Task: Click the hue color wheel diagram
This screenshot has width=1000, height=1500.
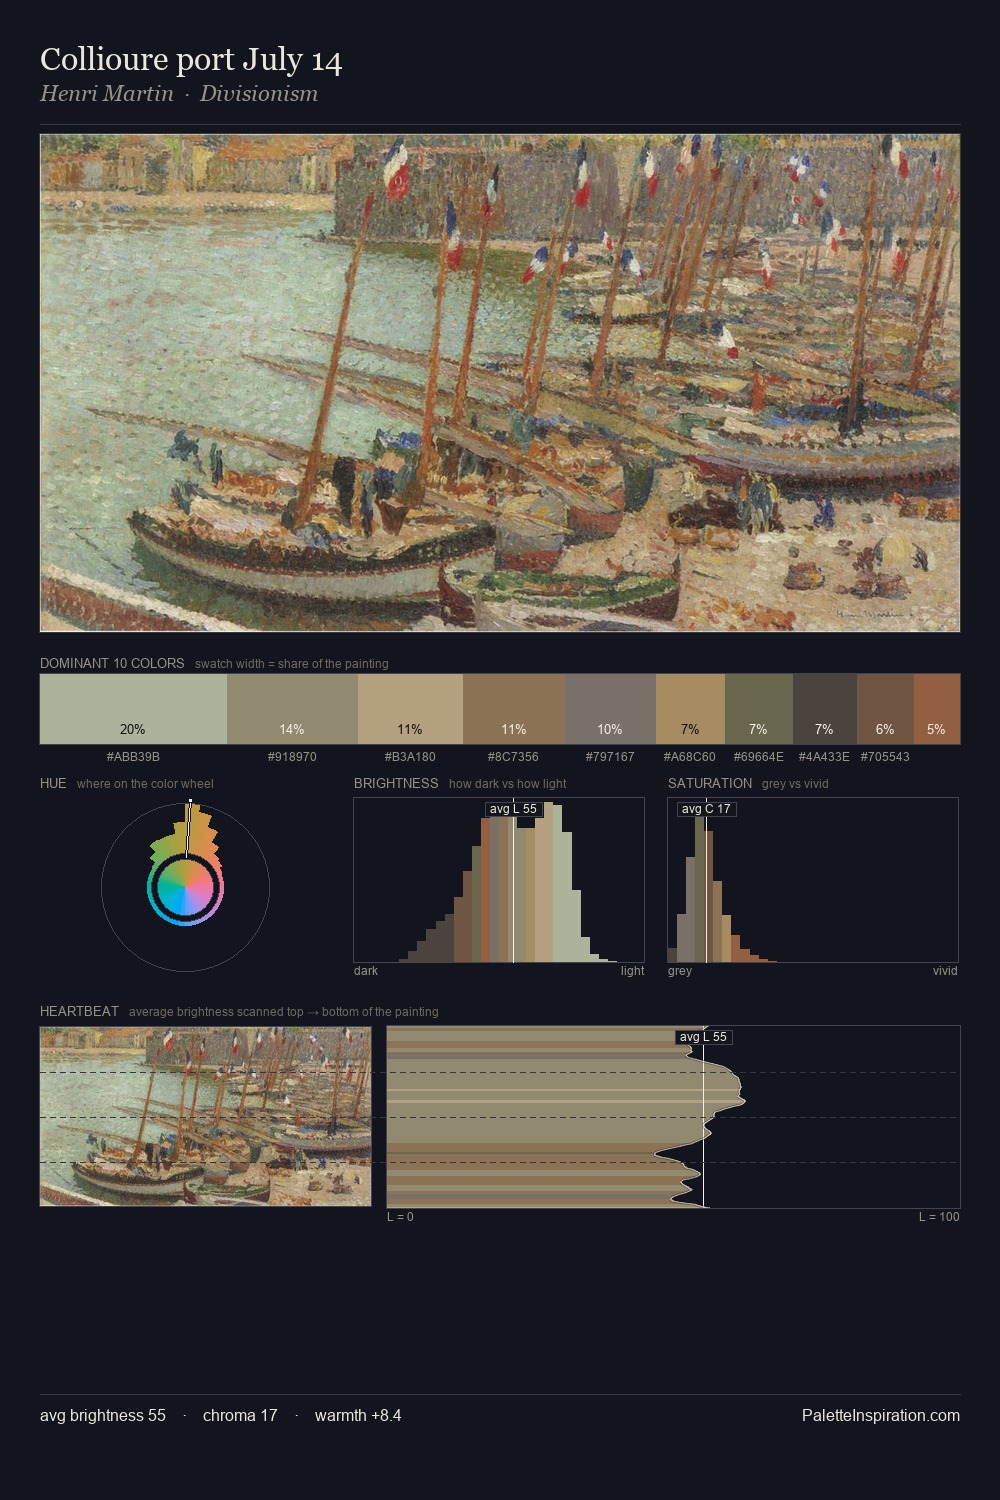Action: (x=185, y=886)
